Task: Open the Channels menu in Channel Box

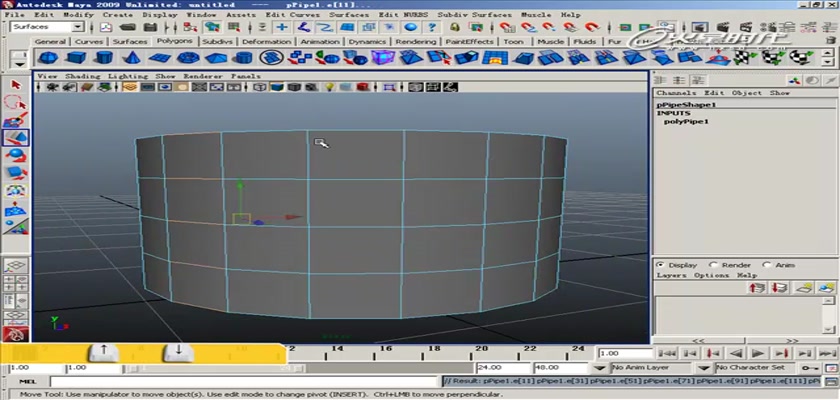Action: click(x=676, y=93)
